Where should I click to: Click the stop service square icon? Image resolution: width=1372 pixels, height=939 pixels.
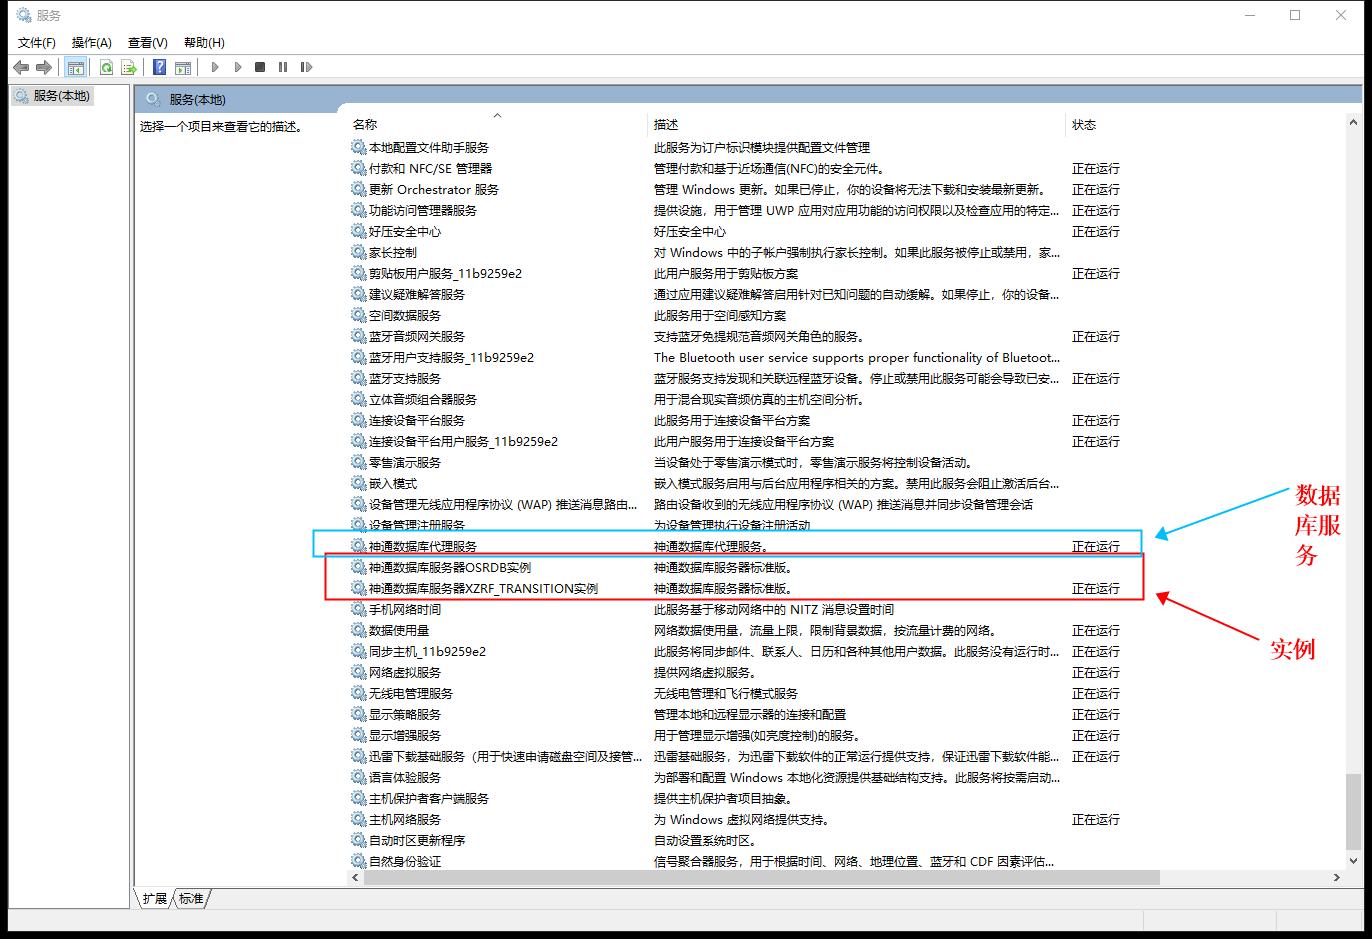[x=260, y=67]
